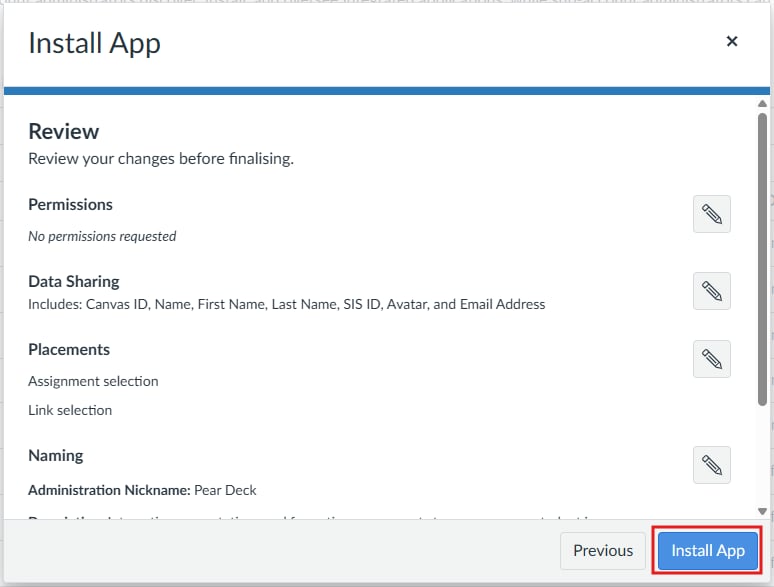Click the 'Link selection' placement text
Screen dimensions: 774x587
(x=70, y=410)
